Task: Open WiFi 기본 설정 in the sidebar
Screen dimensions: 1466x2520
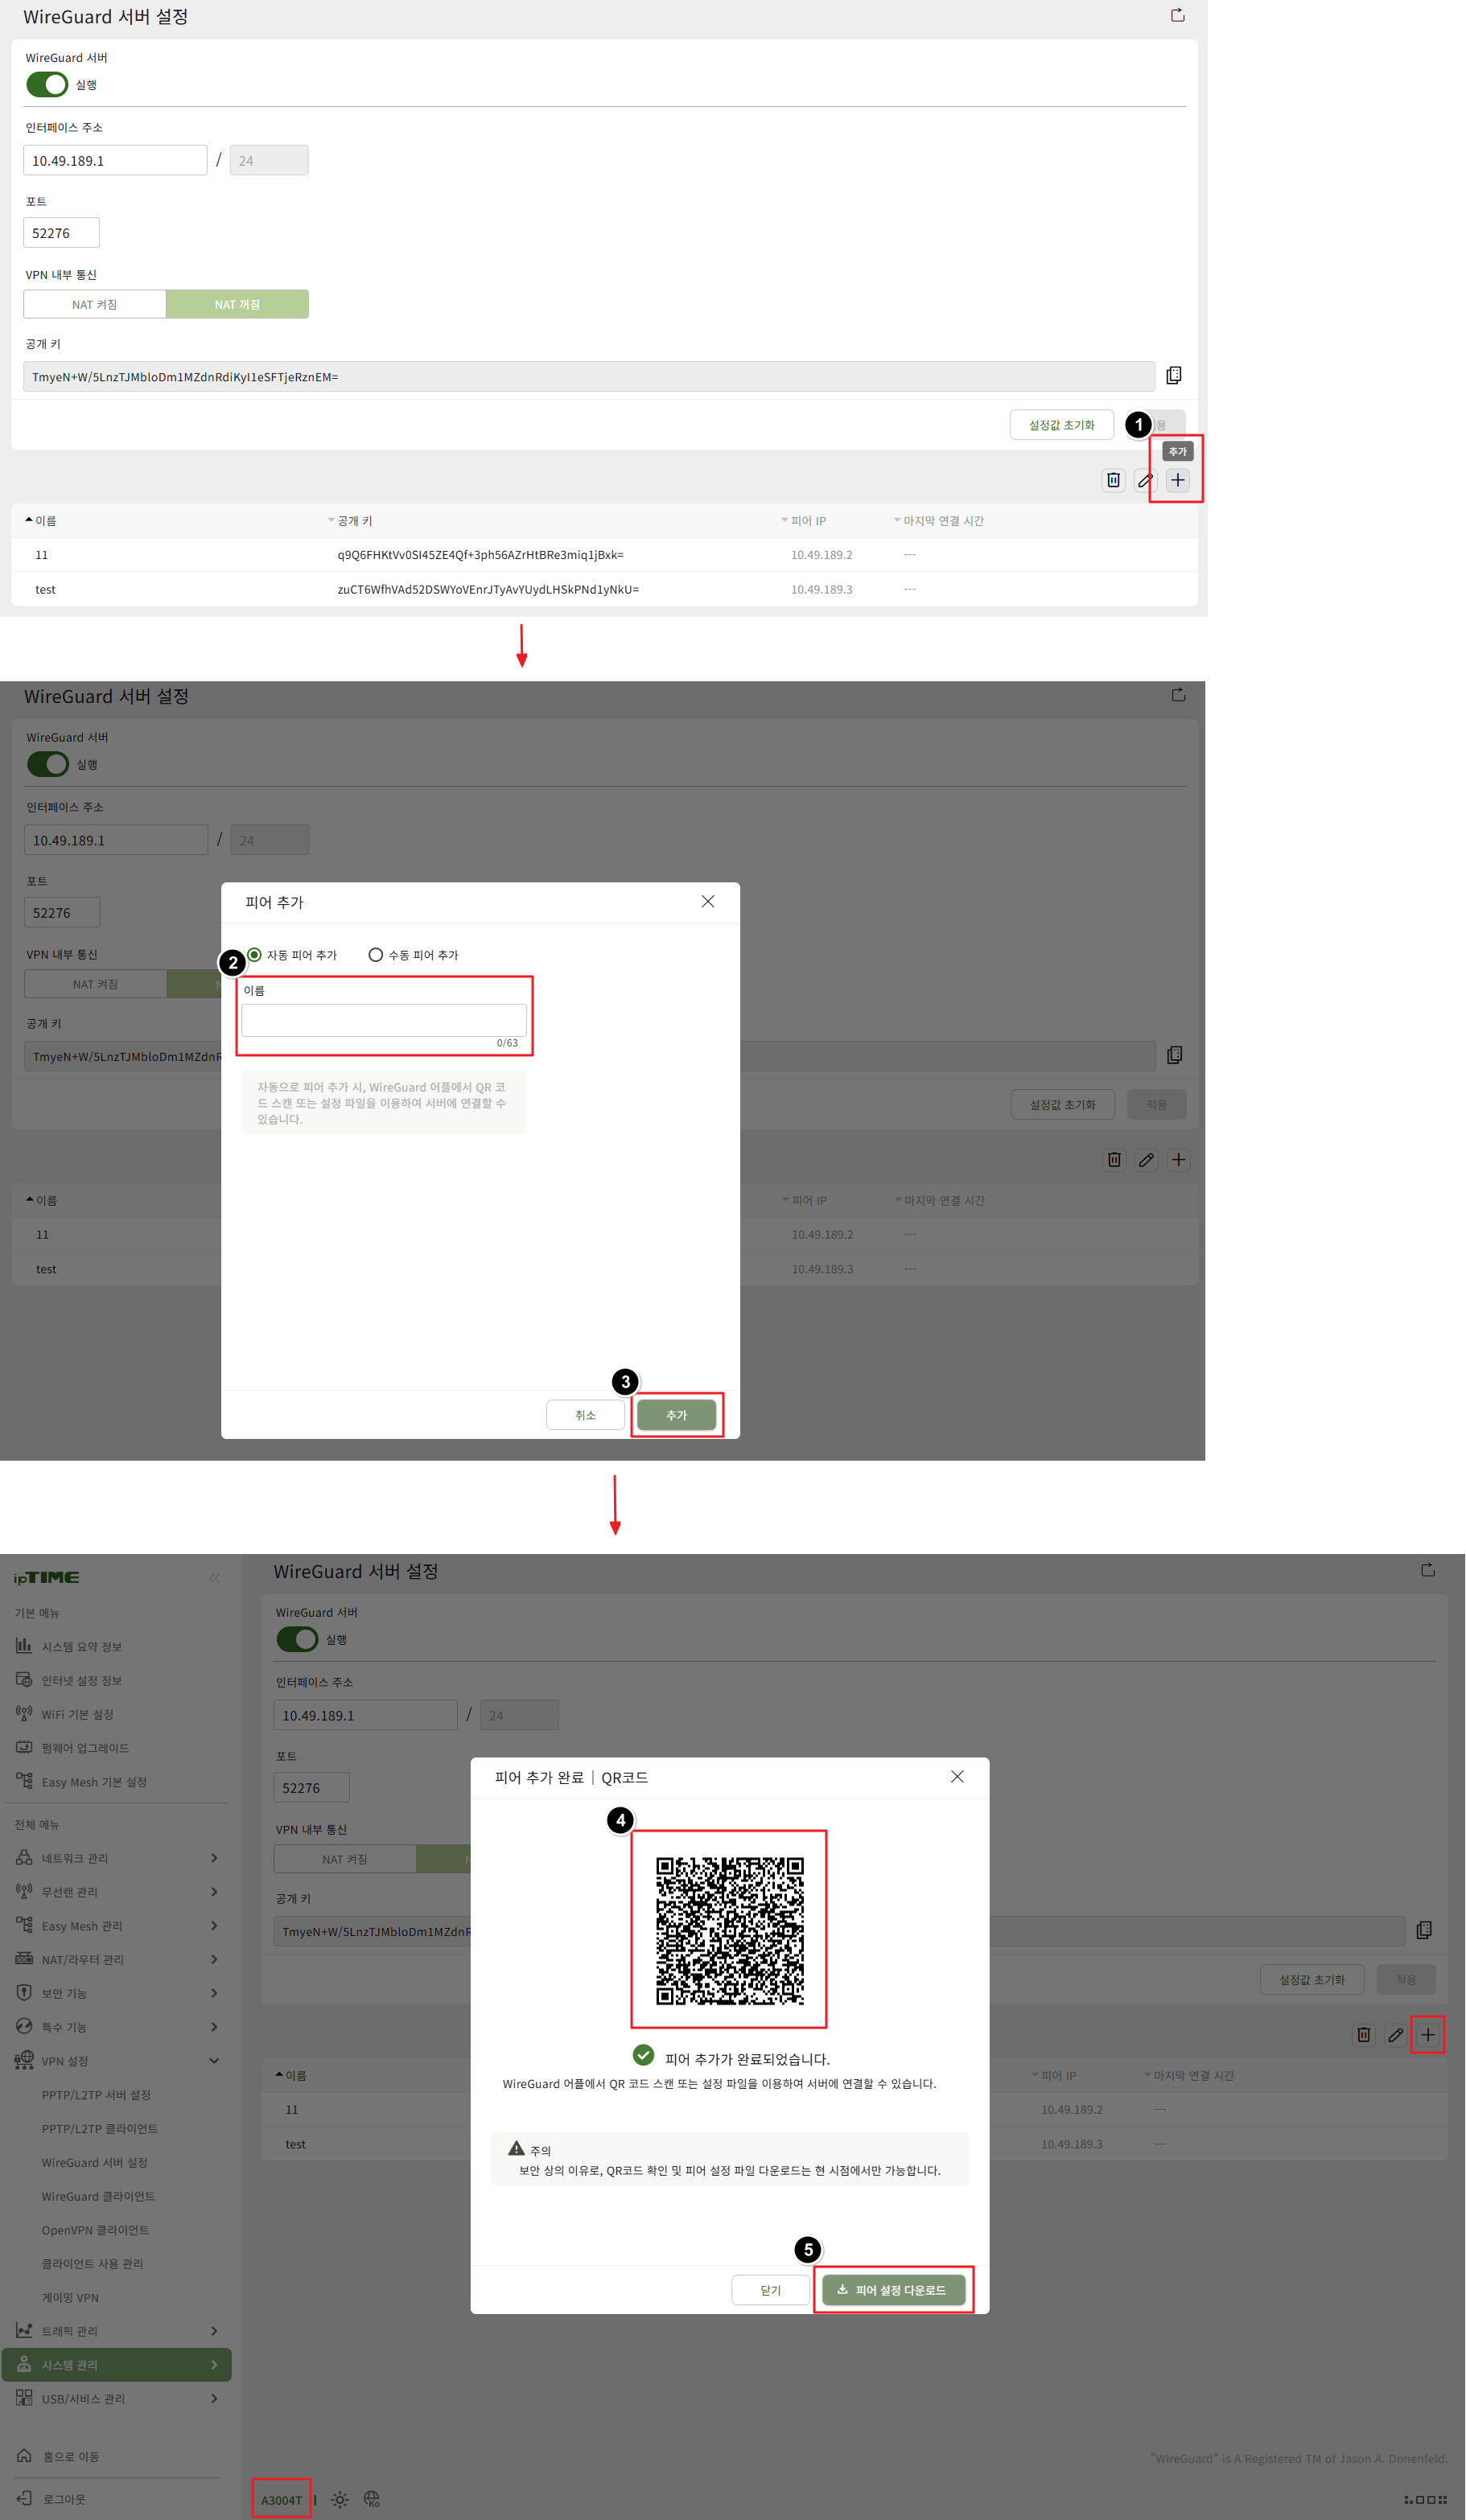Action: click(x=77, y=1714)
